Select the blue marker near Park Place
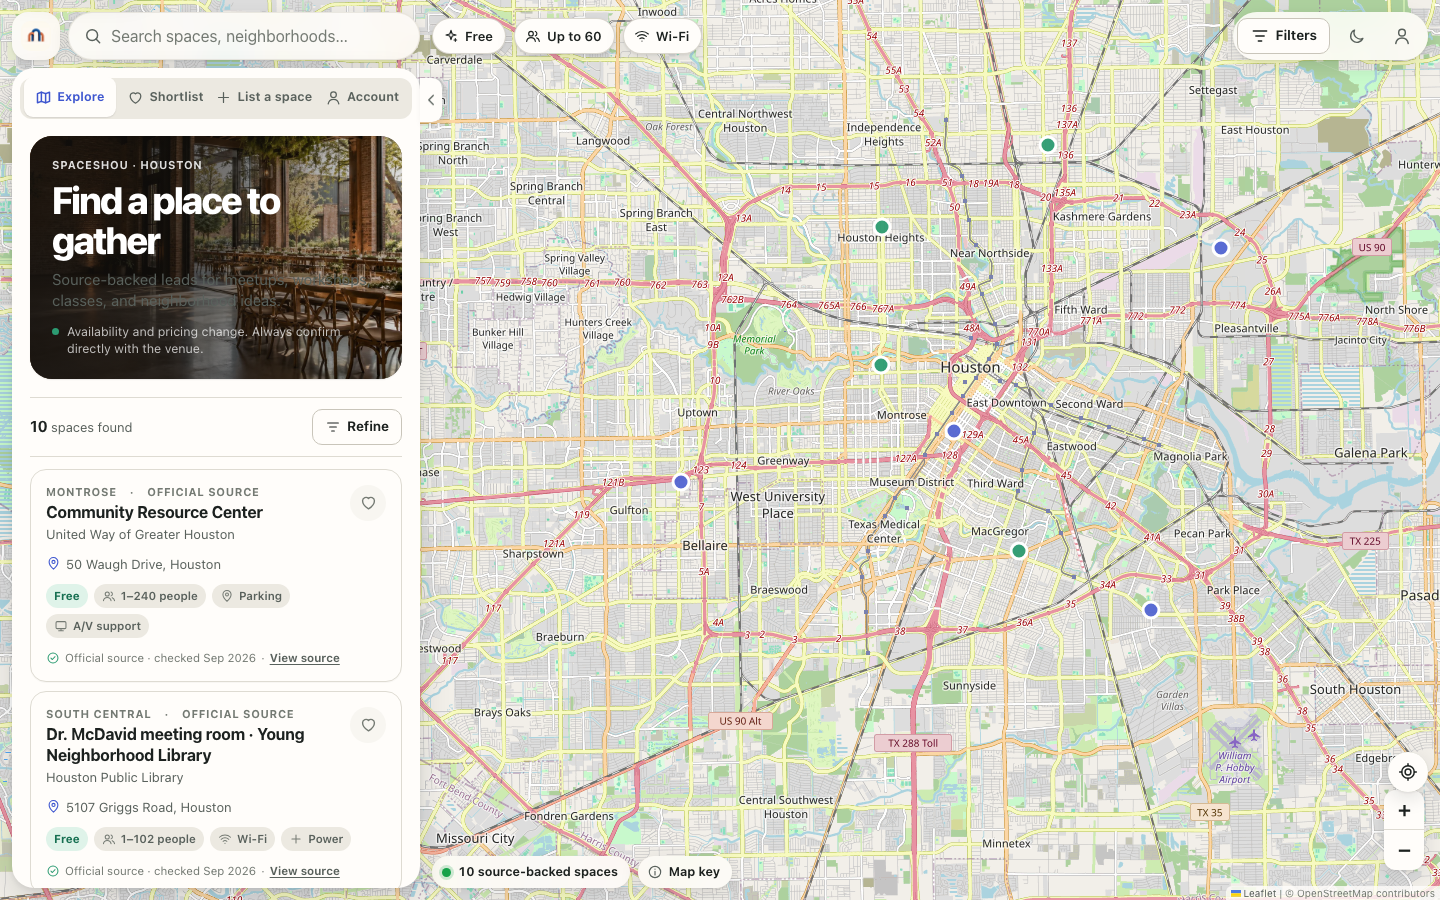1440x900 pixels. coord(1151,610)
